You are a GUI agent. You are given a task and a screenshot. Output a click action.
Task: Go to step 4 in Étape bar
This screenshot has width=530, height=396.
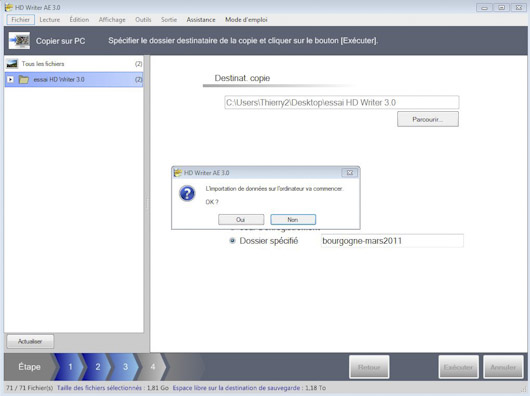[153, 367]
